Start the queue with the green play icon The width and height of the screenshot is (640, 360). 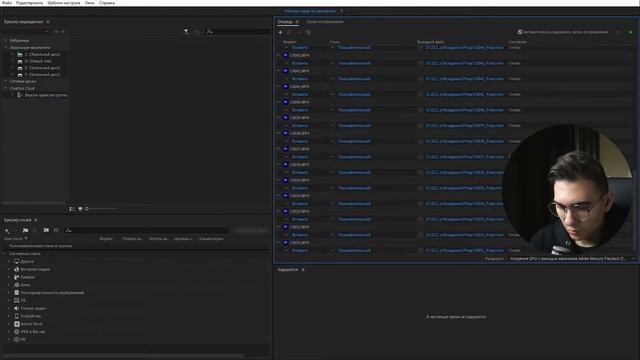point(630,32)
